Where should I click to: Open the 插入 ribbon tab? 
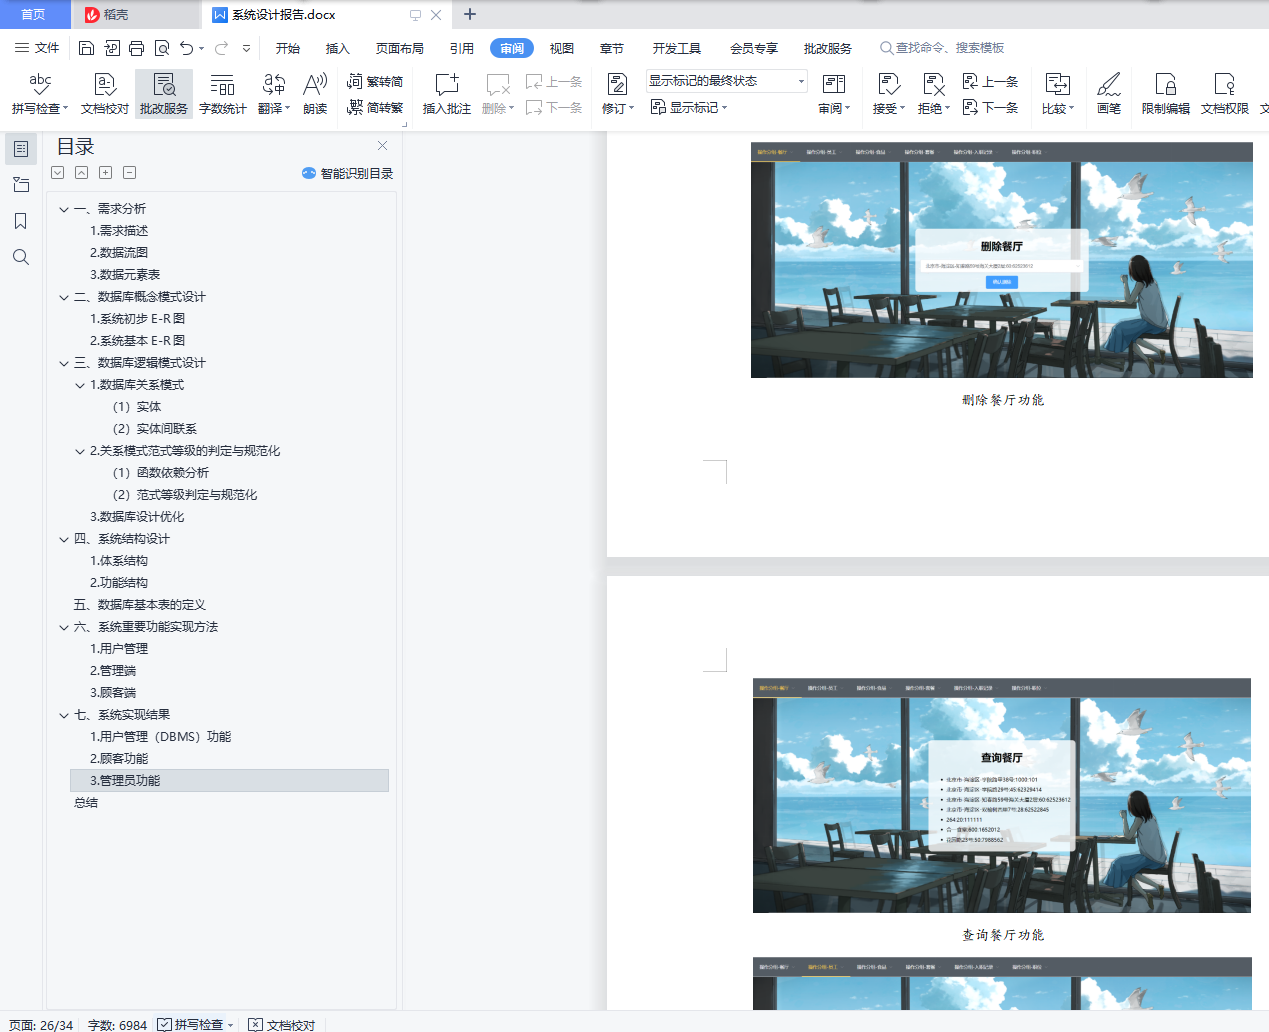338,48
